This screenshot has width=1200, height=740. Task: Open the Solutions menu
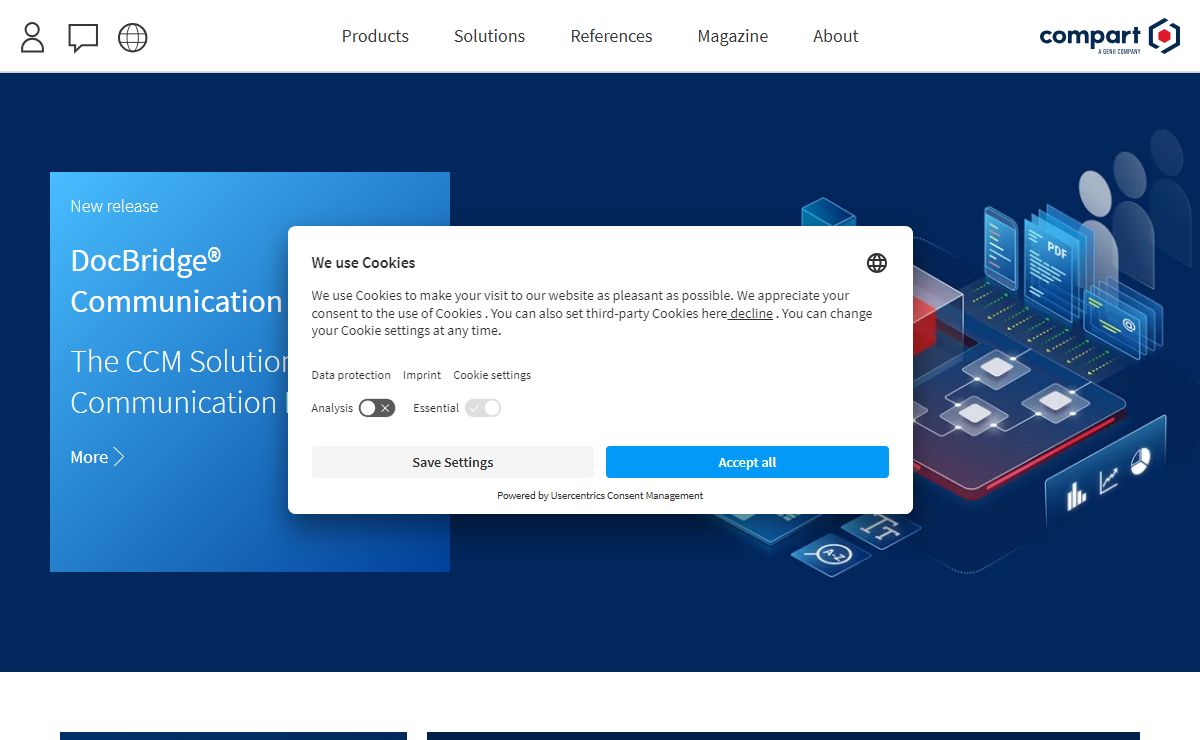[x=489, y=36]
